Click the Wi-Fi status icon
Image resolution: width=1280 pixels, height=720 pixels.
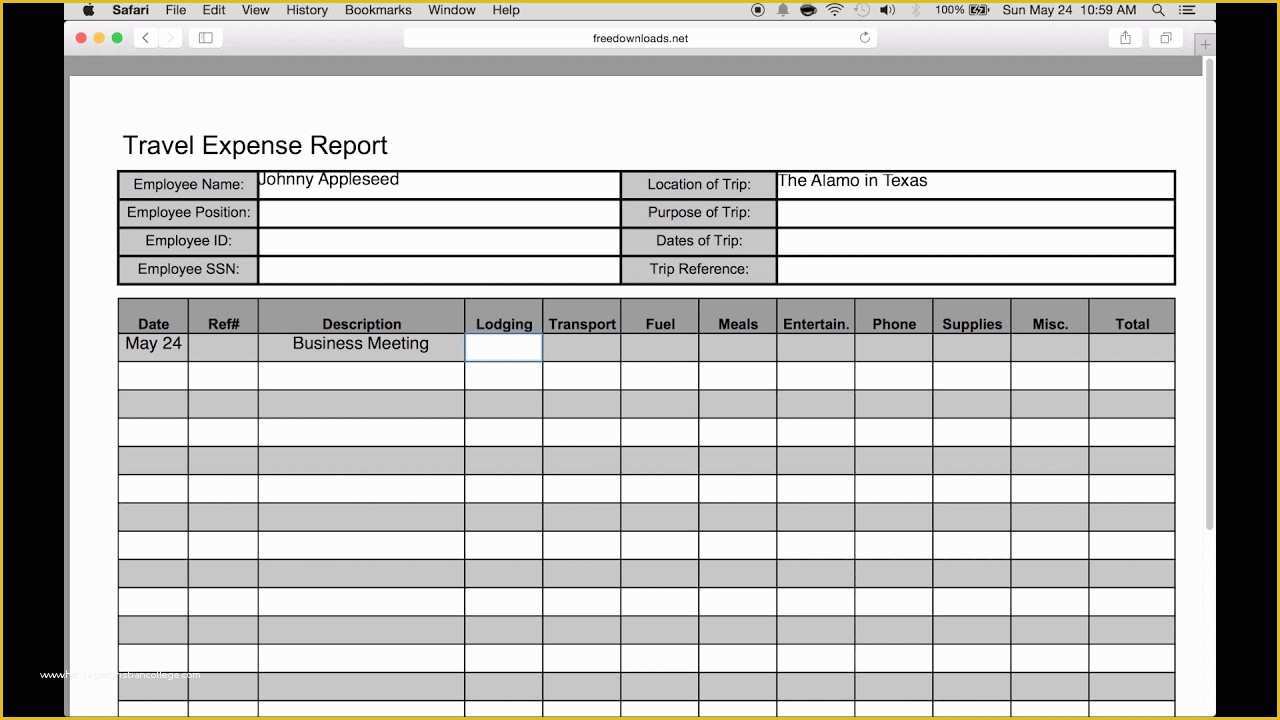point(835,10)
